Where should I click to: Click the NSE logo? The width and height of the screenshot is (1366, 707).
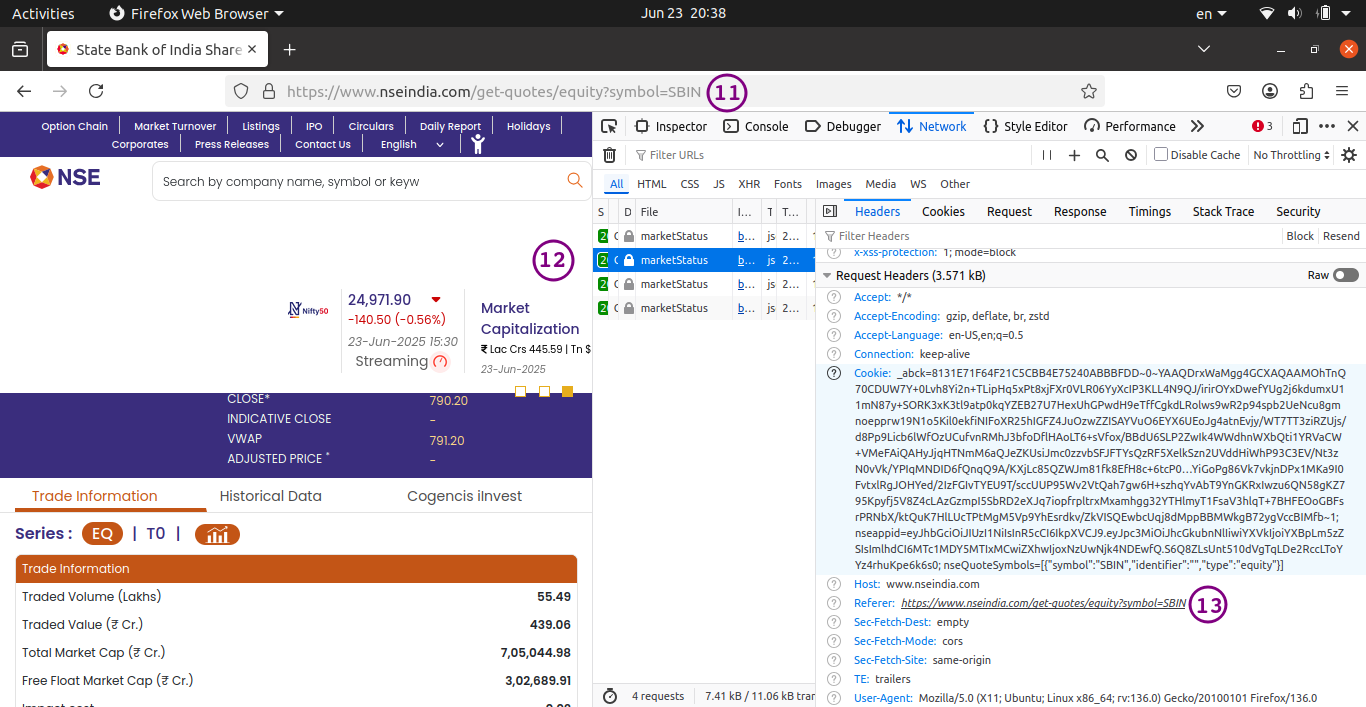coord(66,177)
